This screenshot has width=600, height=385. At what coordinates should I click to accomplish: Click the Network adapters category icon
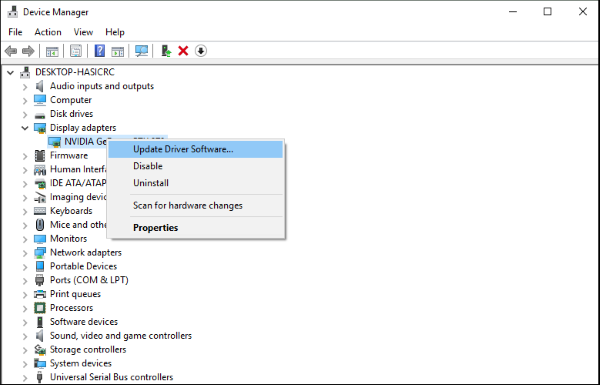point(40,253)
